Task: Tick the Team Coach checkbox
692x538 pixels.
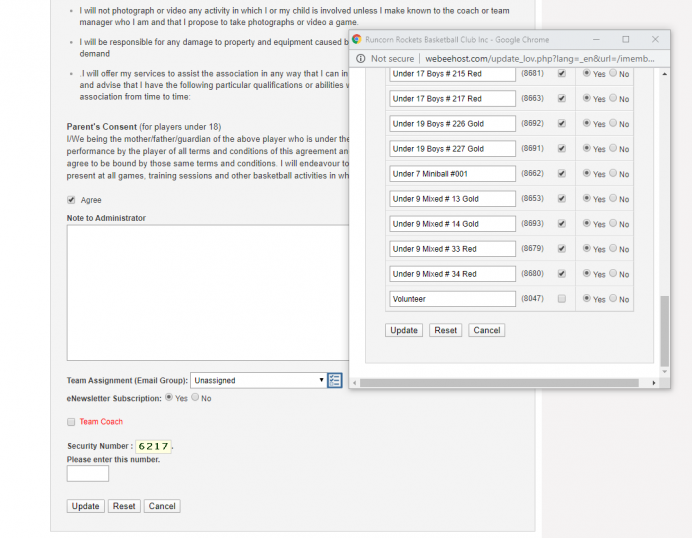Action: click(71, 422)
